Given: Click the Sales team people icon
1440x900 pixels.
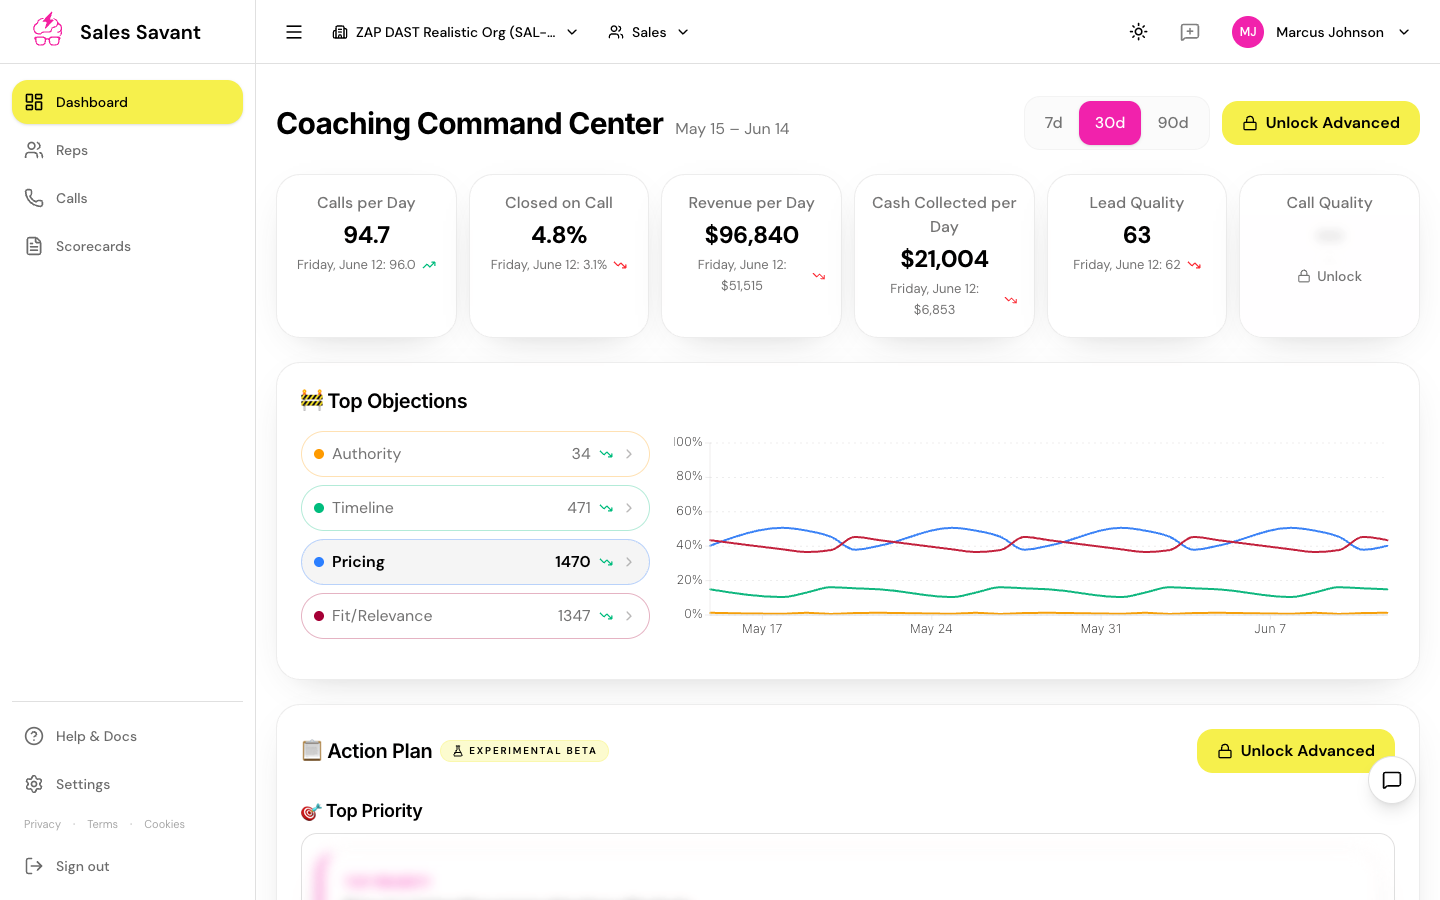Looking at the screenshot, I should pos(616,32).
